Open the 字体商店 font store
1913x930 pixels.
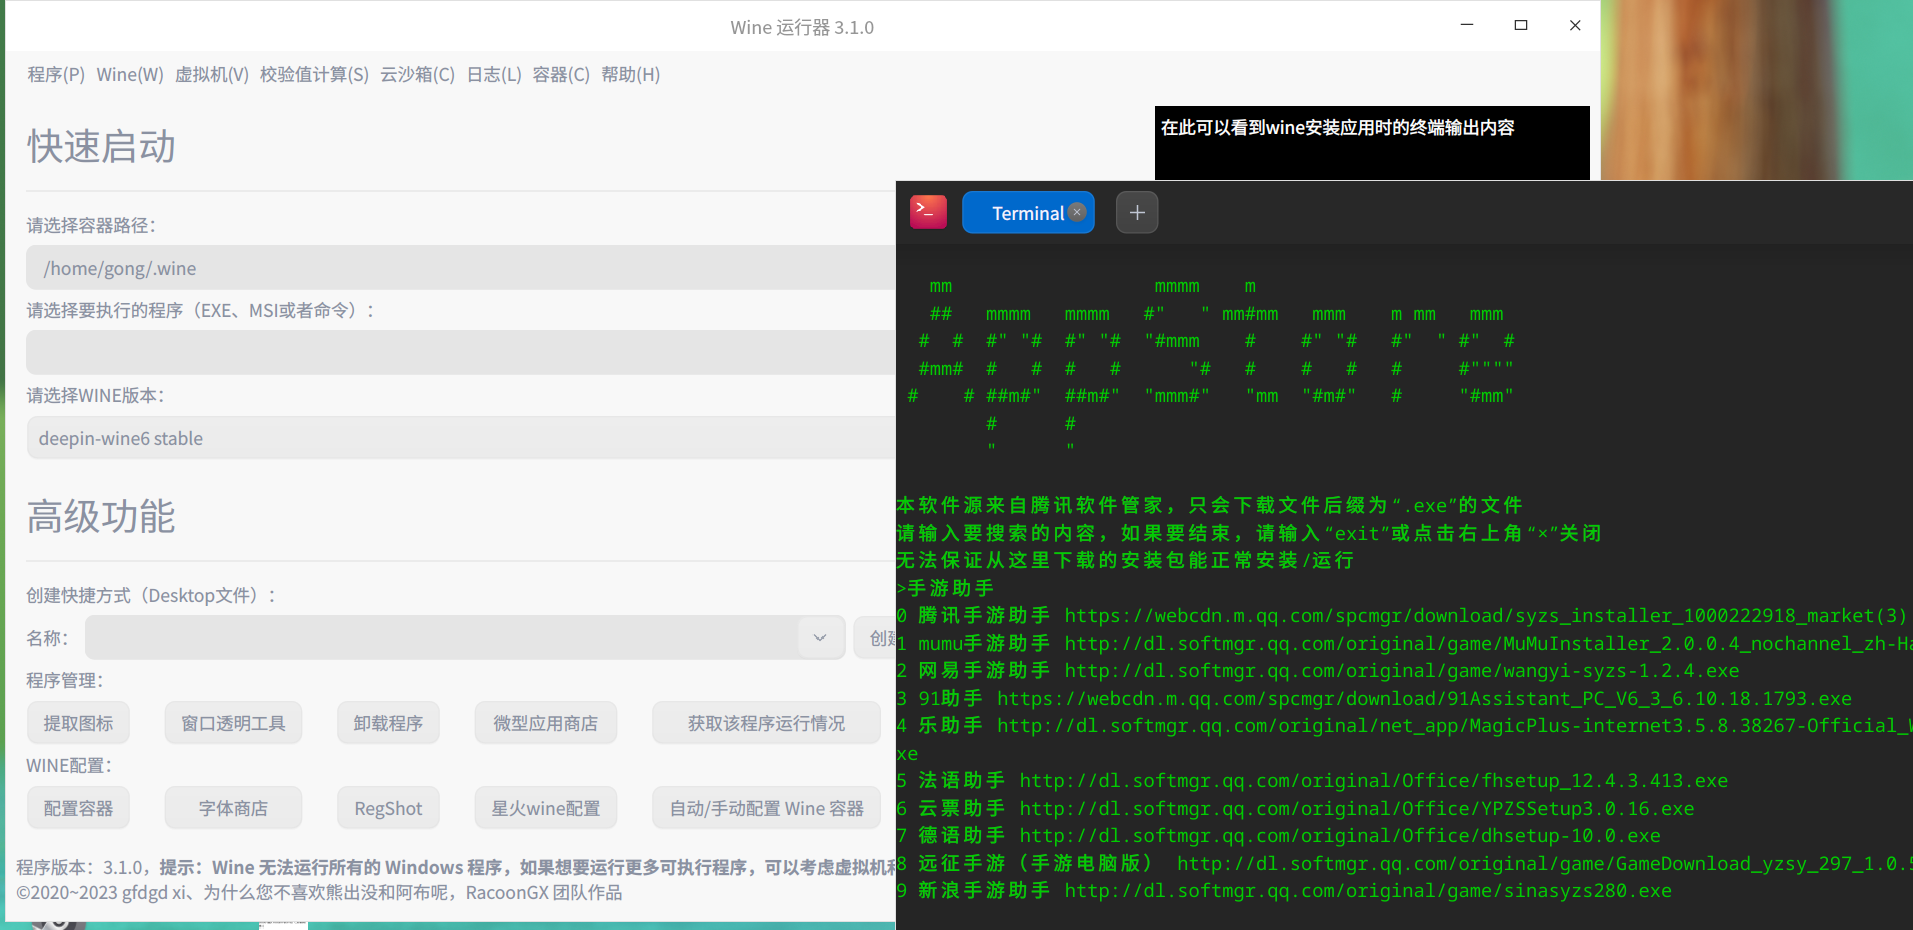(233, 807)
